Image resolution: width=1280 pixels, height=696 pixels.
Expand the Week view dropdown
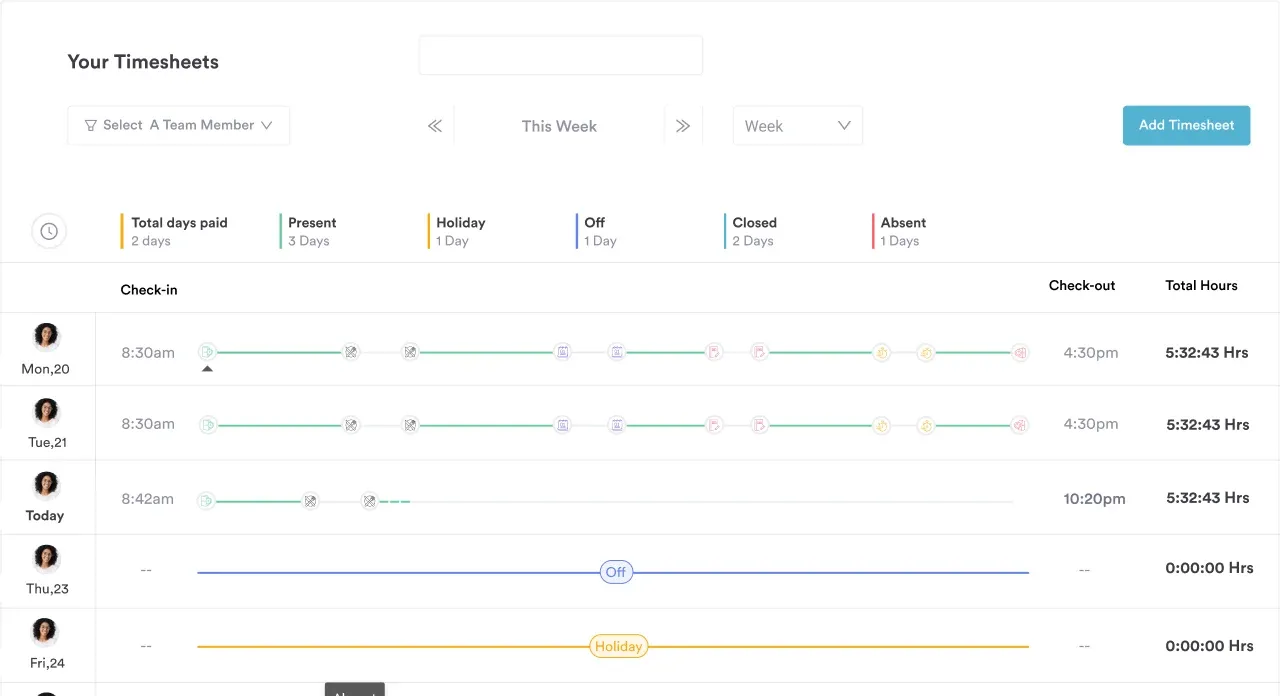(x=797, y=126)
